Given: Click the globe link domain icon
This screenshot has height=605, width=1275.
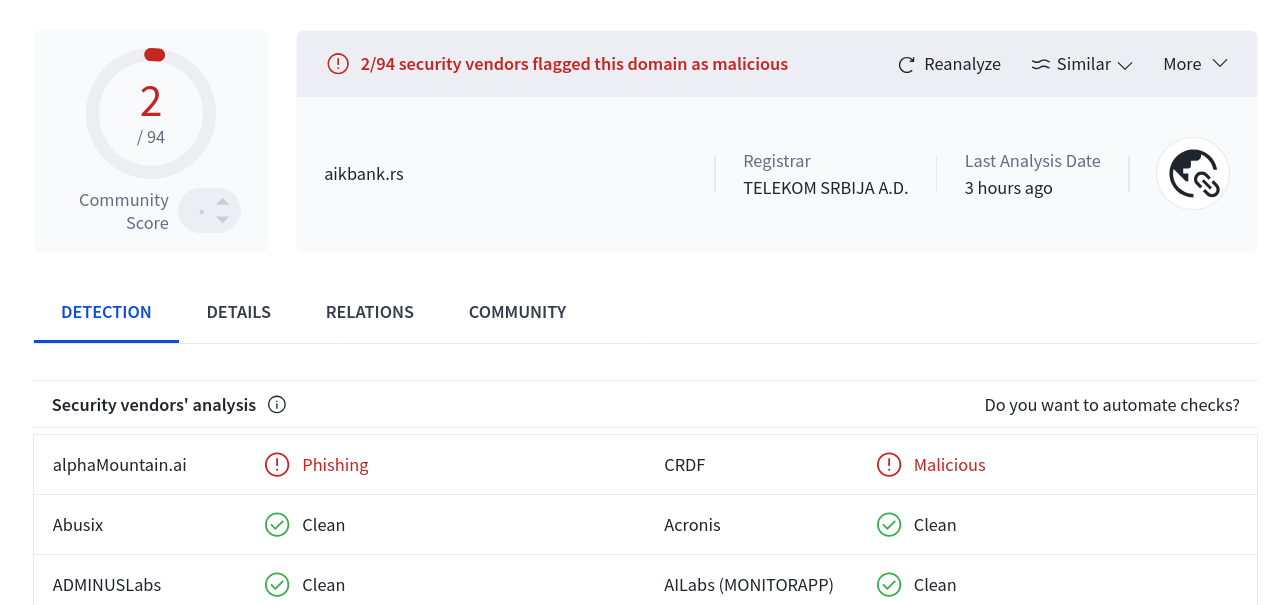Looking at the screenshot, I should (x=1193, y=174).
